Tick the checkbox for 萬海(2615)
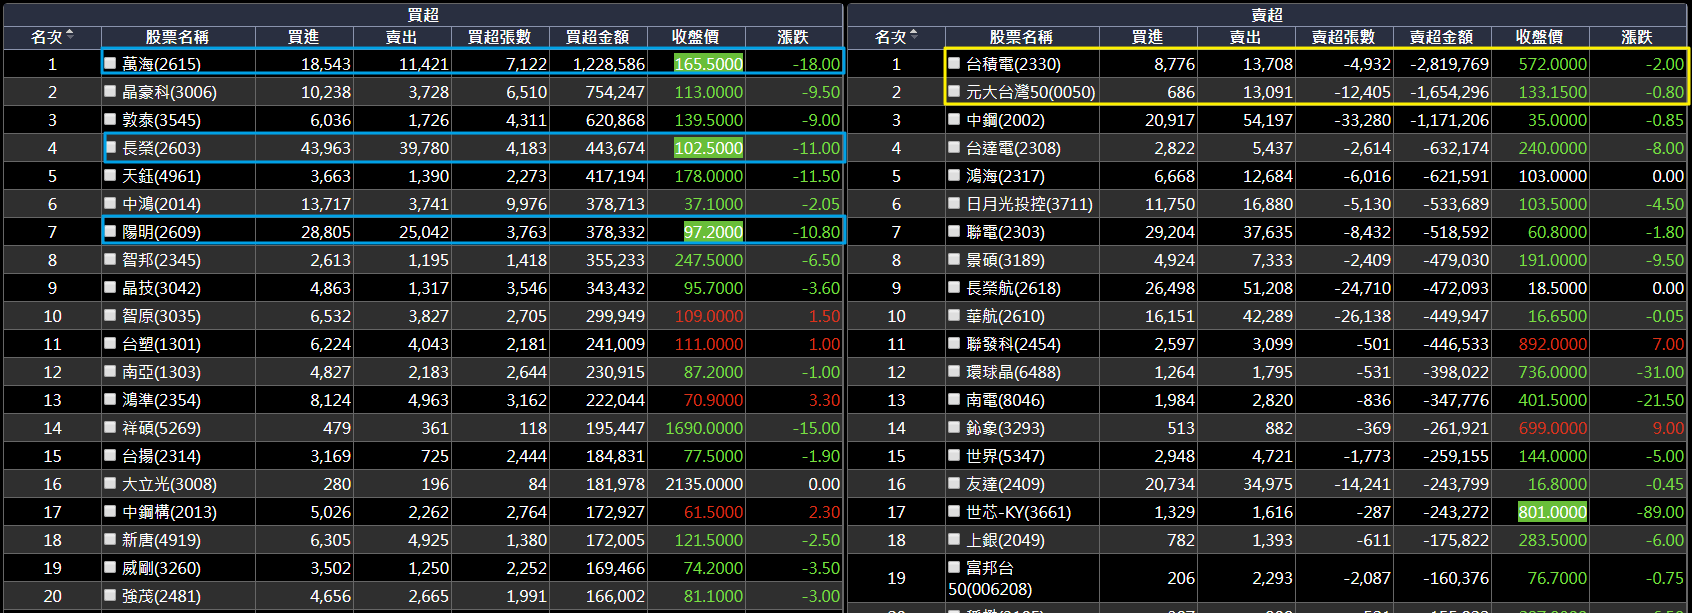 coord(111,63)
